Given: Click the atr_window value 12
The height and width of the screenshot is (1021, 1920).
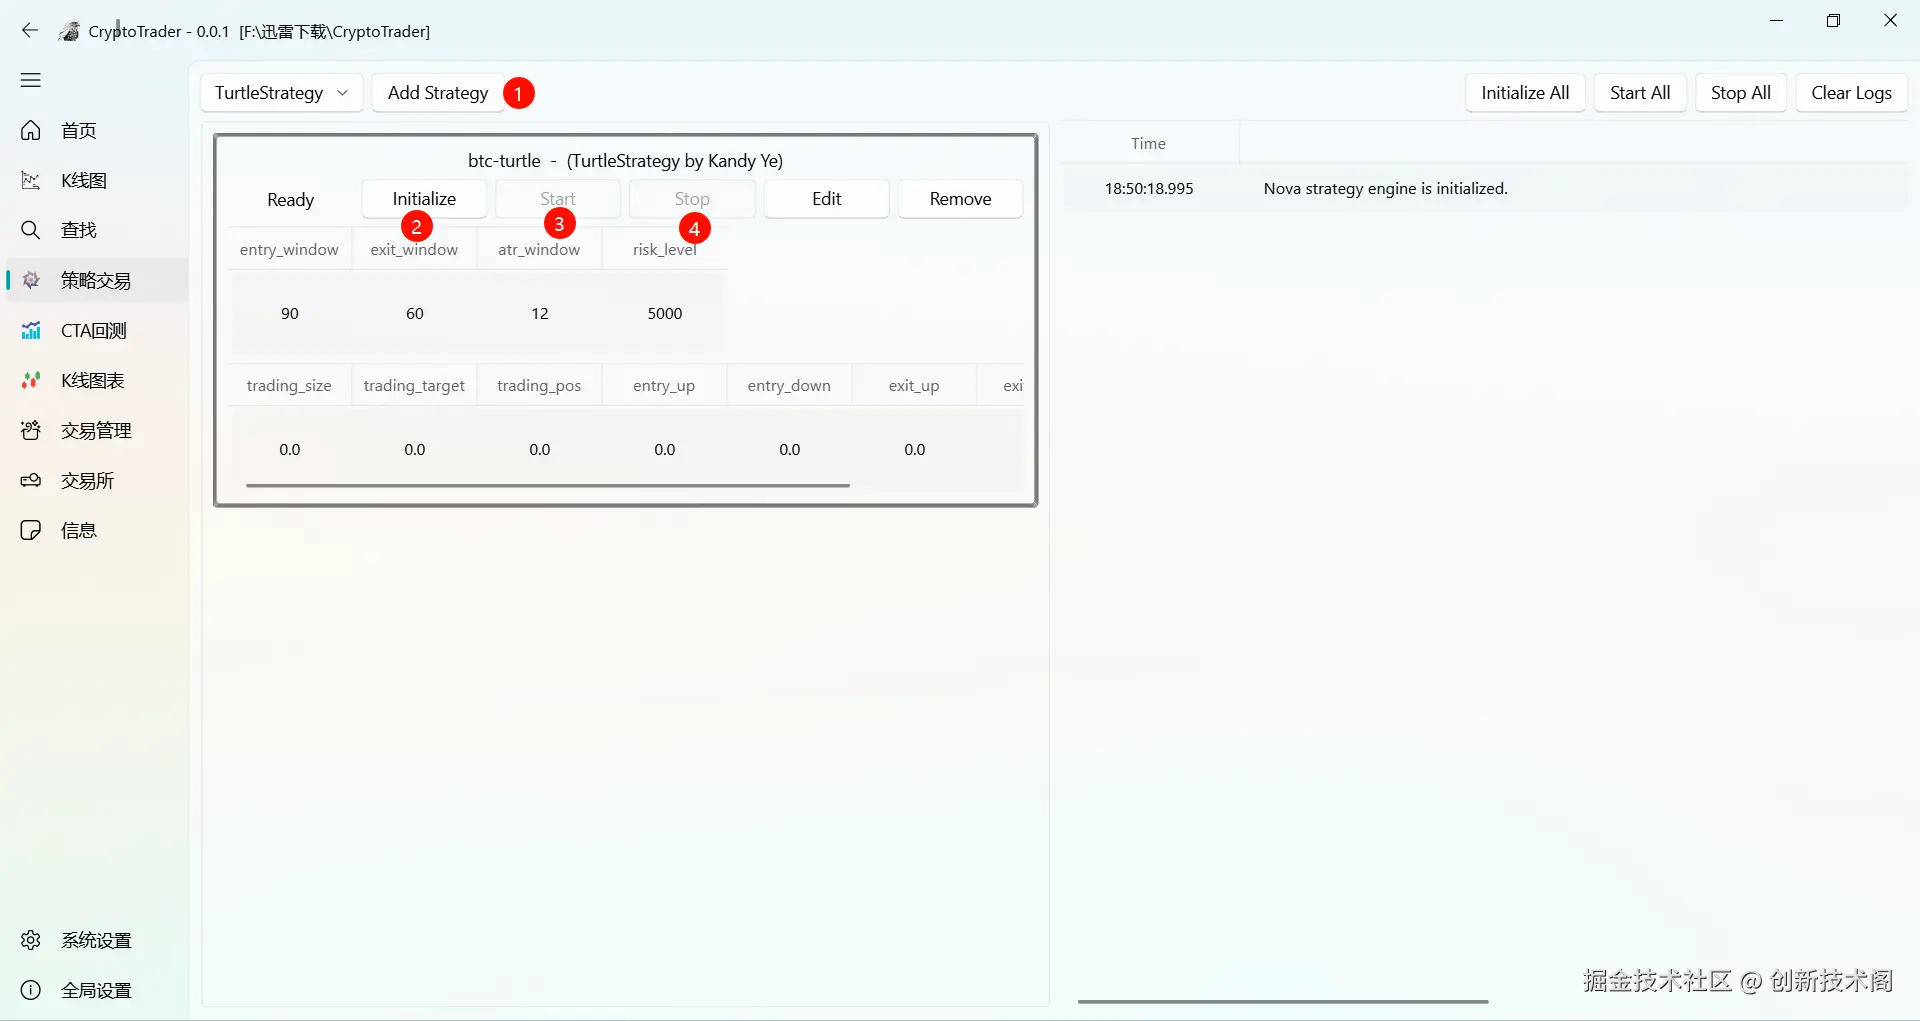Looking at the screenshot, I should point(540,314).
